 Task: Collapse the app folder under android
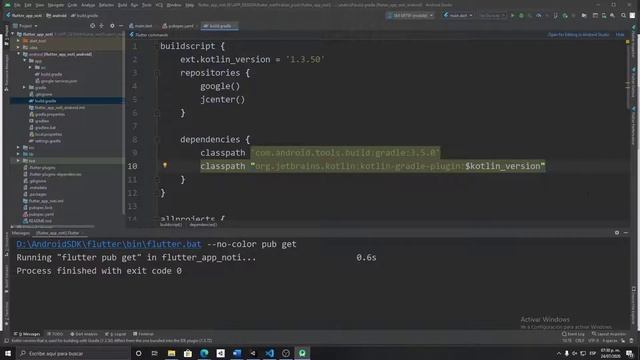click(x=24, y=60)
